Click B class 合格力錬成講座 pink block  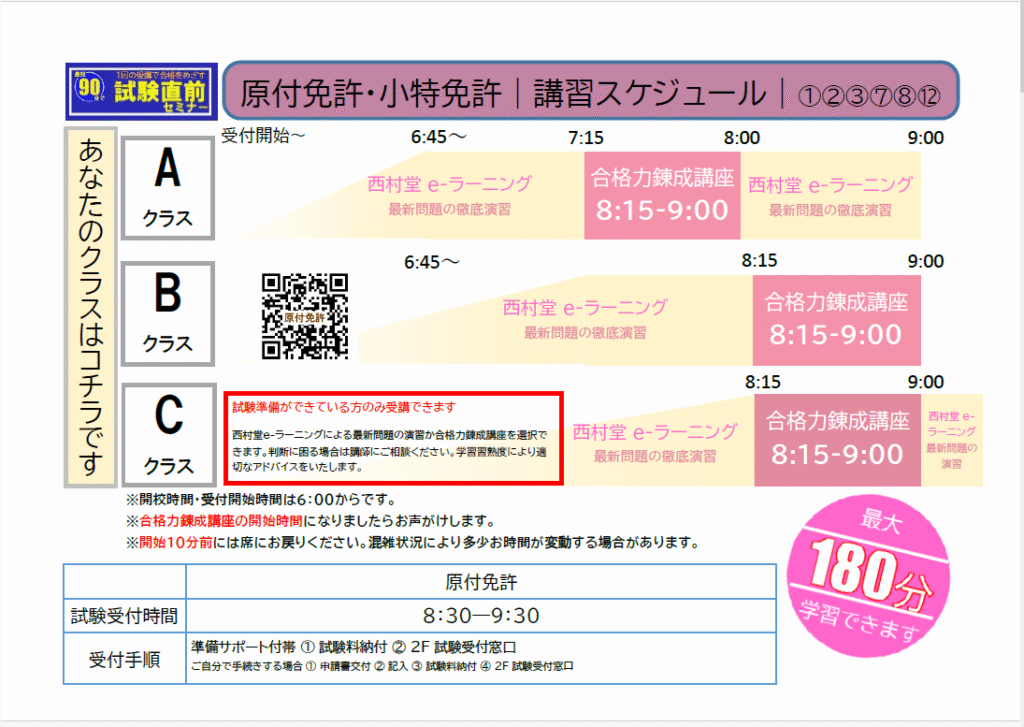(835, 318)
